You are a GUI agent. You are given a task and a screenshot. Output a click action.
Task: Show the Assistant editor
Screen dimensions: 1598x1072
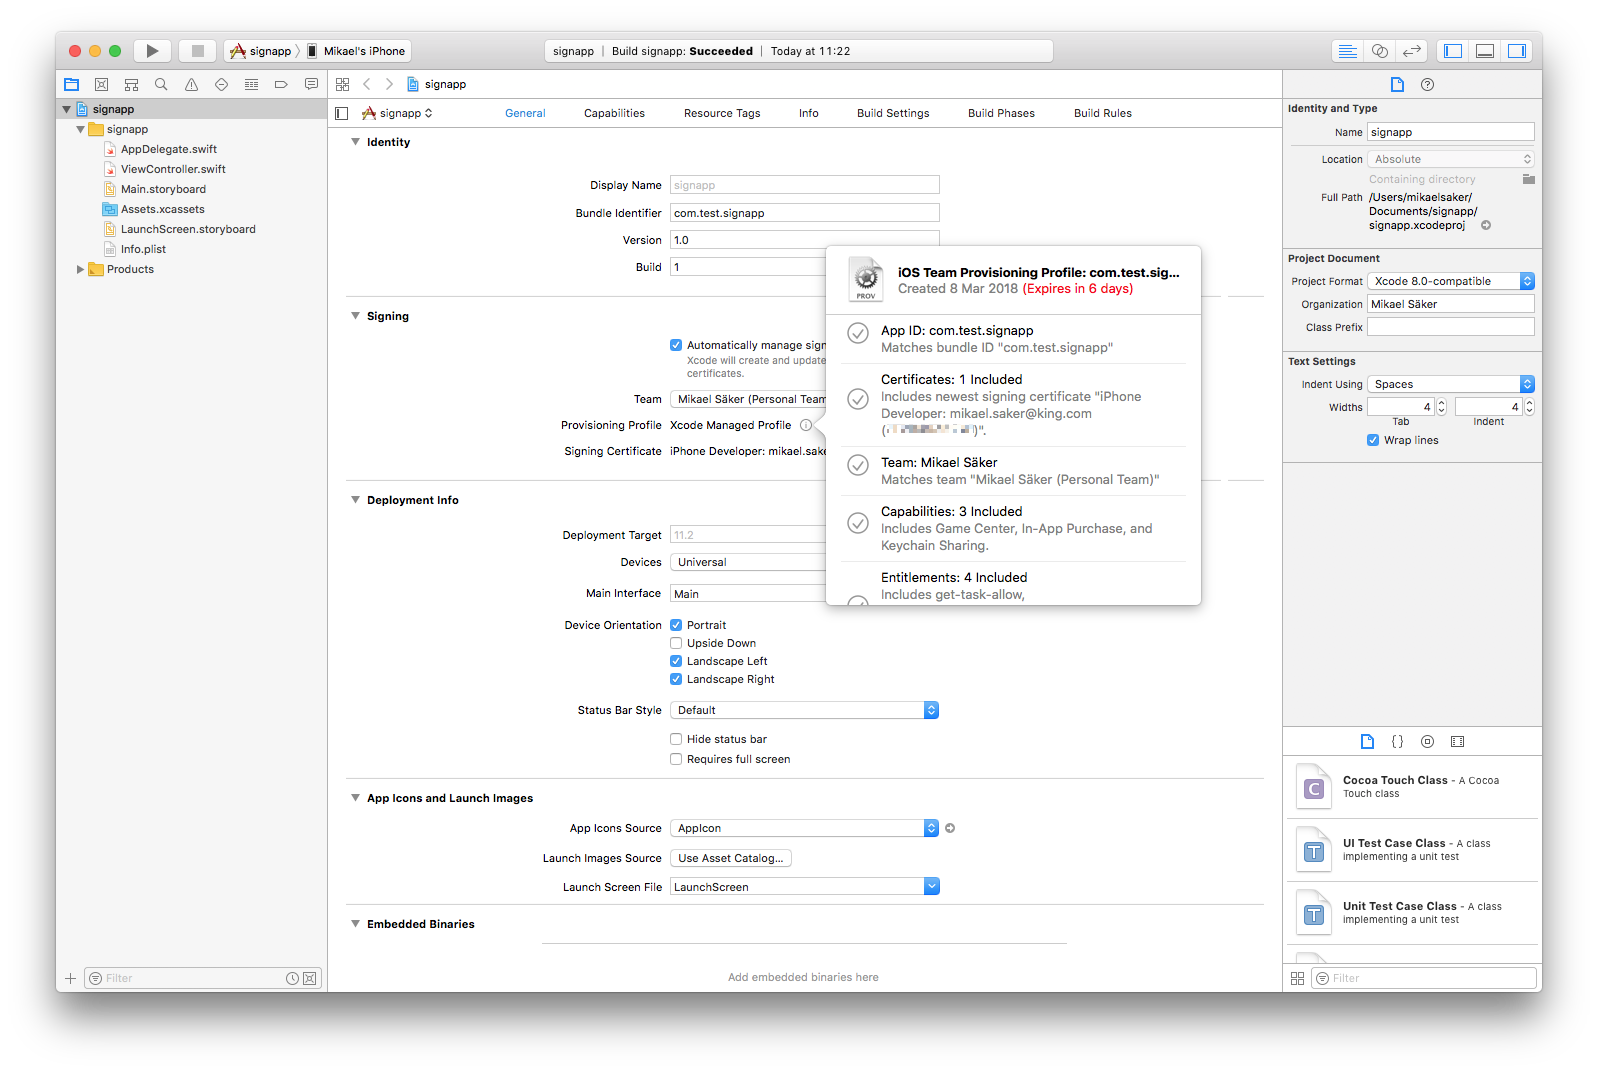pos(1379,51)
